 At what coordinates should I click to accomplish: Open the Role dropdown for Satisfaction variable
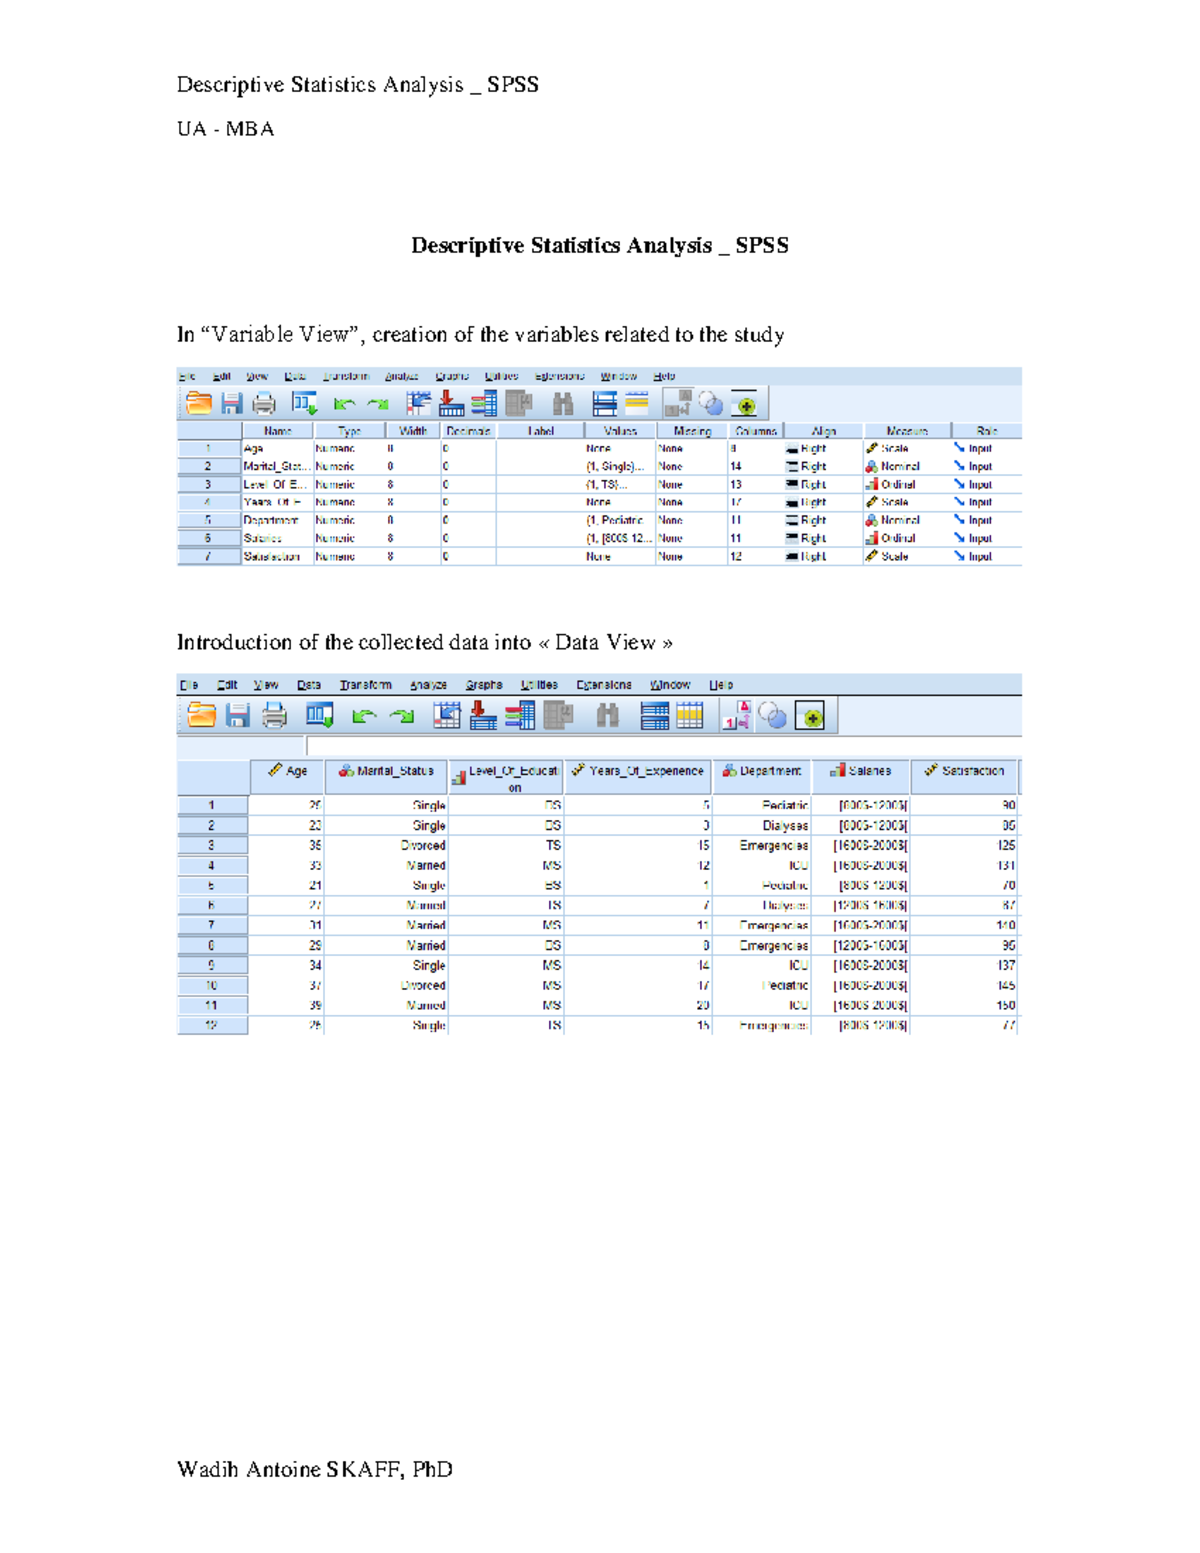click(975, 556)
